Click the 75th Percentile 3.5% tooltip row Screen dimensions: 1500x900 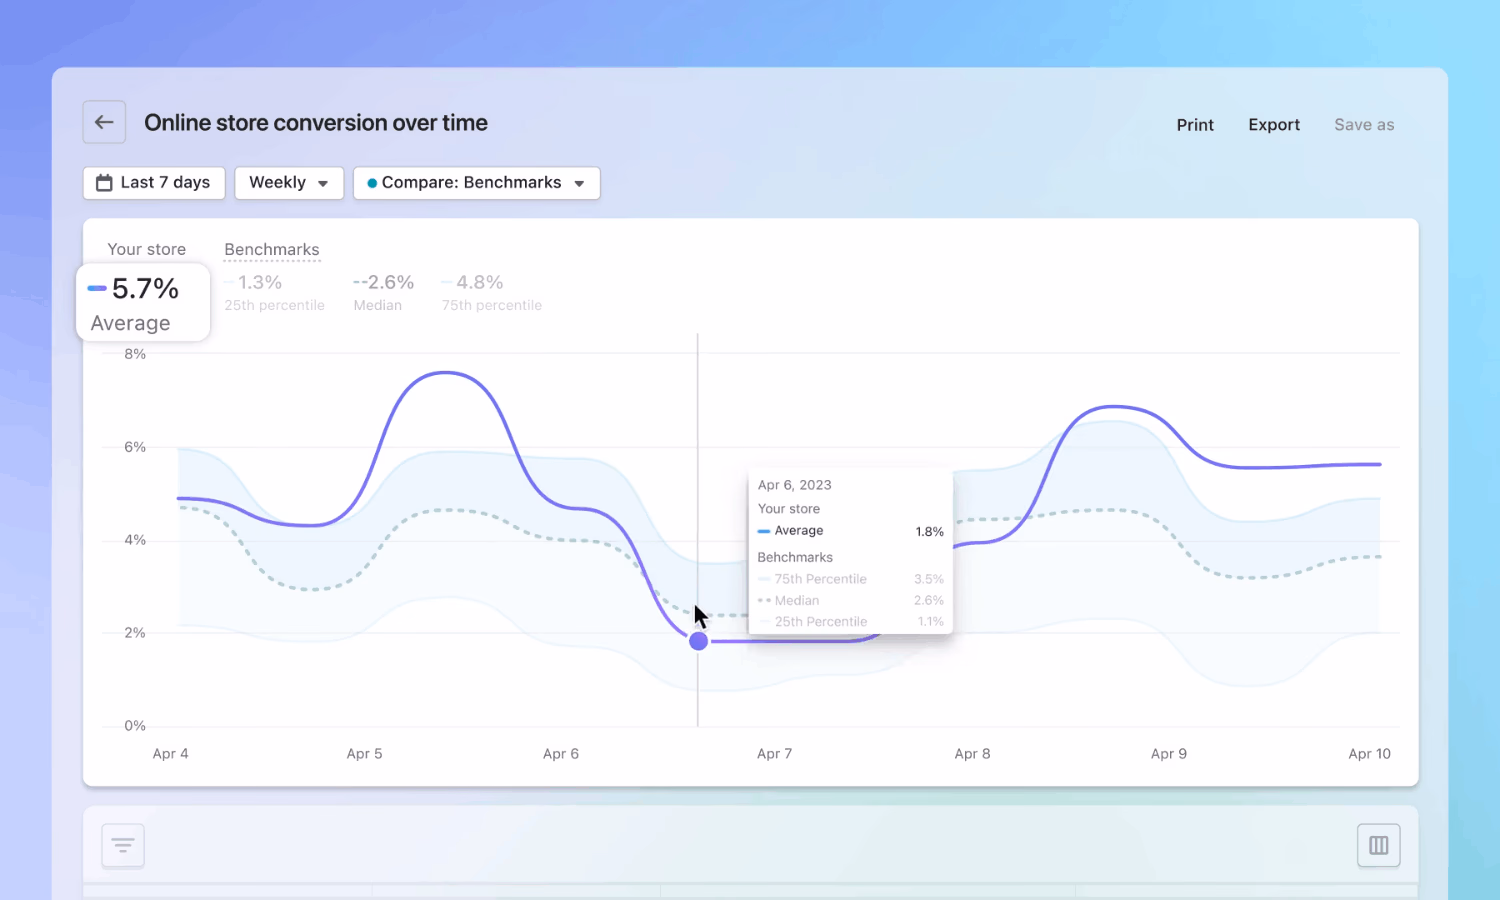(851, 579)
